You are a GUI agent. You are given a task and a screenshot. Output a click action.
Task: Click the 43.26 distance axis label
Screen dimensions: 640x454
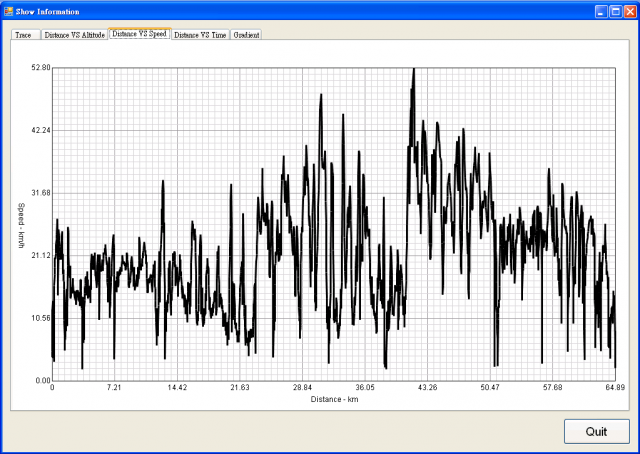(x=427, y=387)
